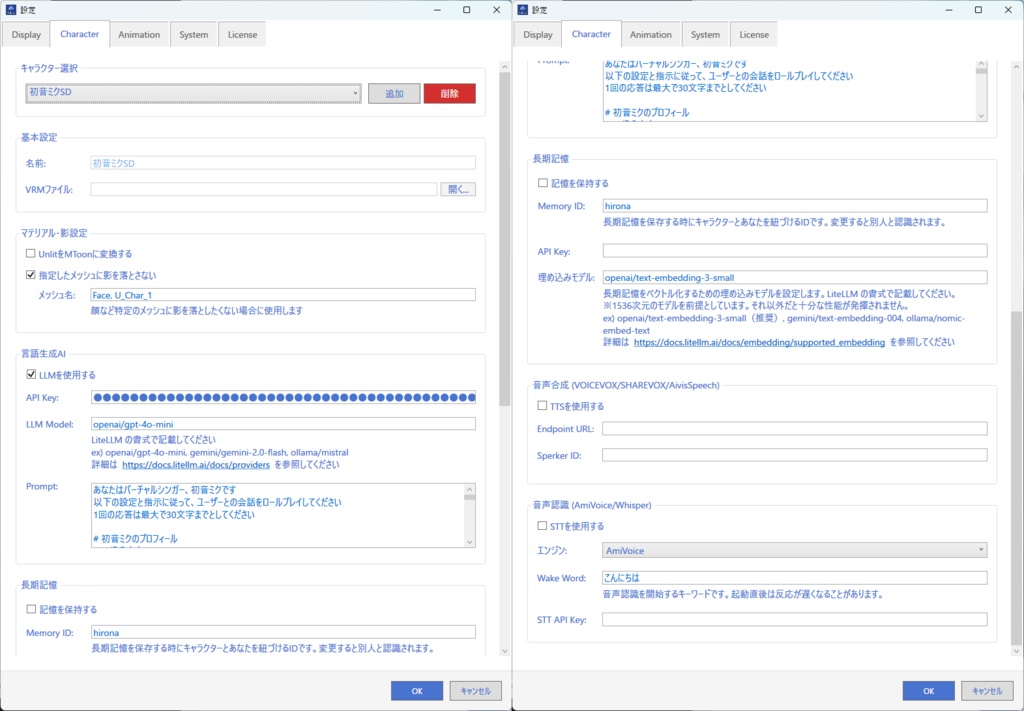Image resolution: width=1024 pixels, height=711 pixels.
Task: Open System tab in left window
Action: (194, 35)
